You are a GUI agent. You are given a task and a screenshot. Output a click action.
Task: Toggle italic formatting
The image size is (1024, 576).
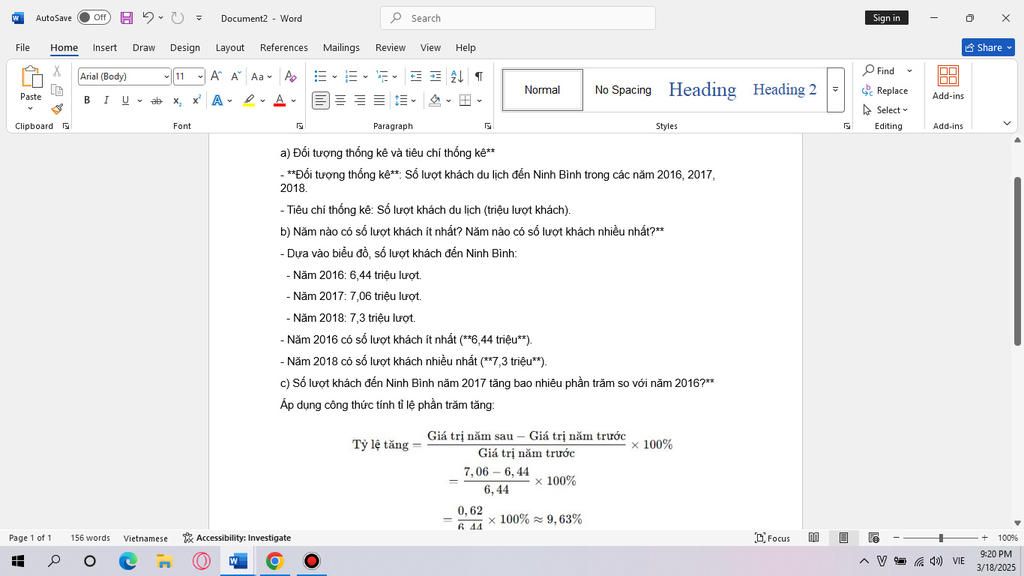click(106, 100)
